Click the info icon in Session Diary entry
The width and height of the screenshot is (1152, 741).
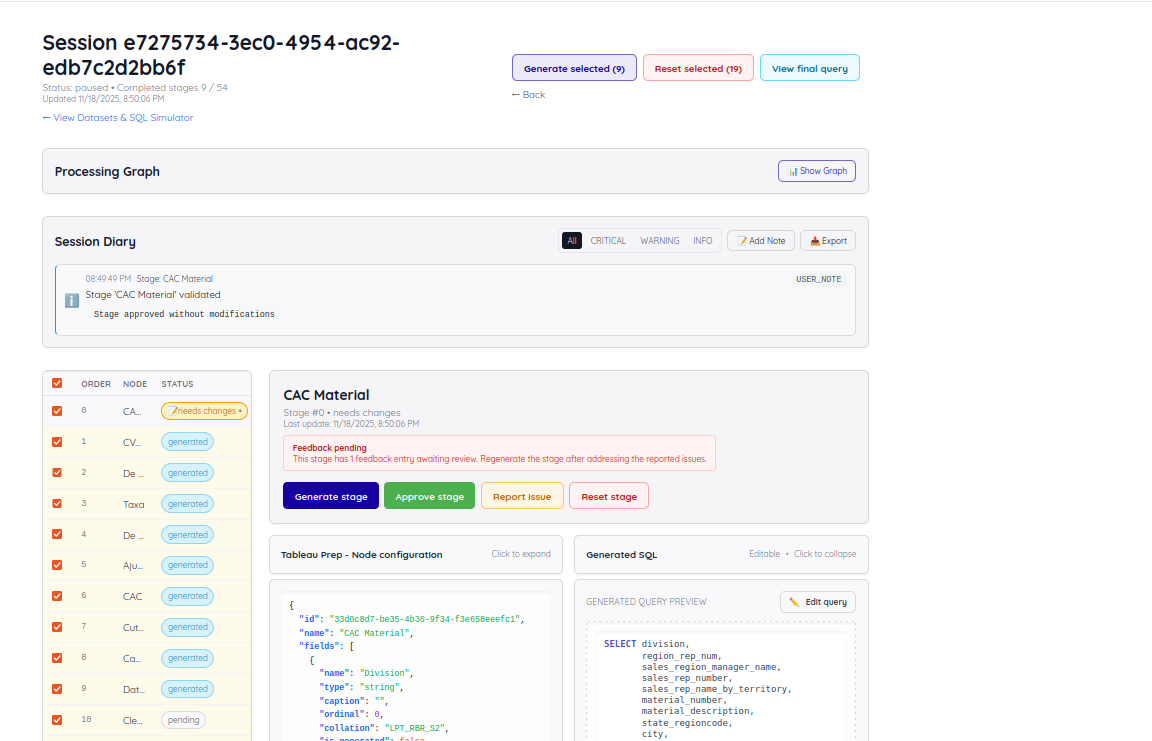tap(72, 300)
